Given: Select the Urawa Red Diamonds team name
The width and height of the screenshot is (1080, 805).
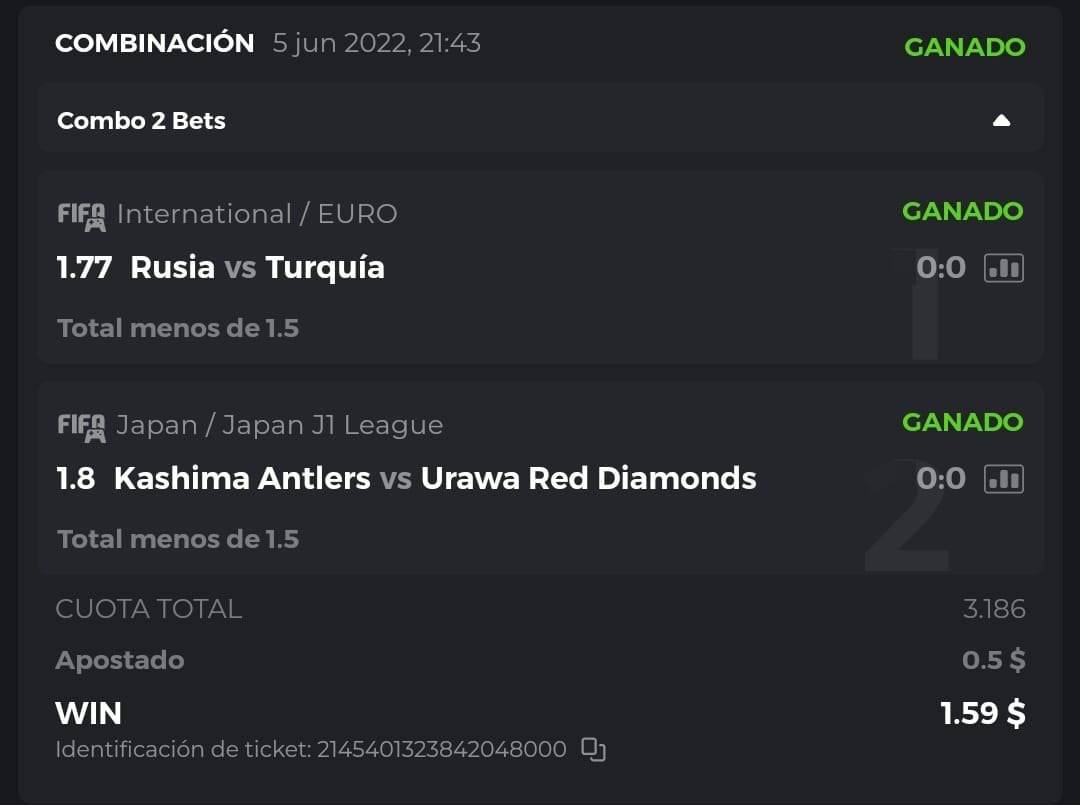Looking at the screenshot, I should tap(588, 479).
